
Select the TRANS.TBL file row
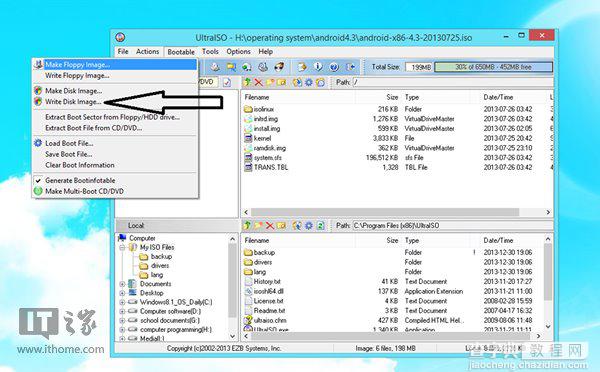[397, 167]
